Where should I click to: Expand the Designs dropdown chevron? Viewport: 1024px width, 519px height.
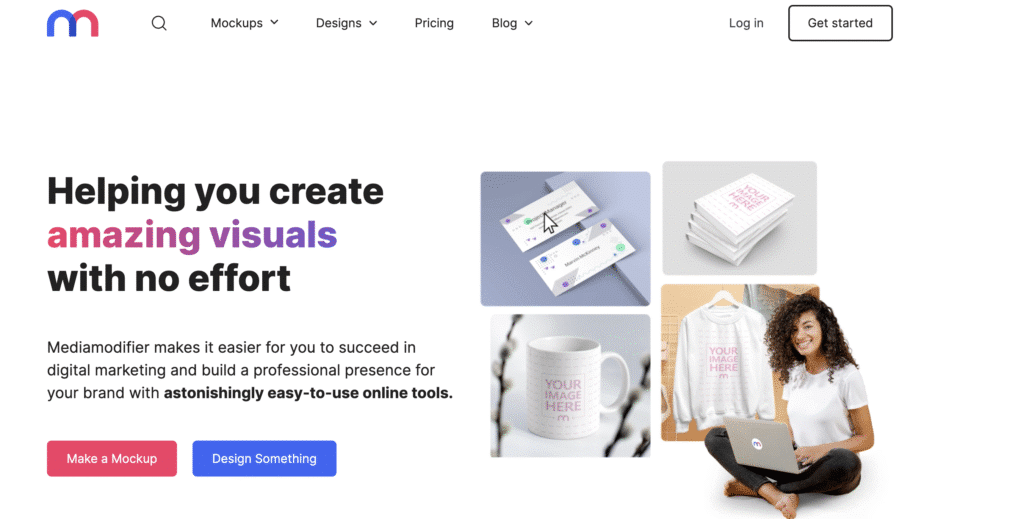coord(373,23)
